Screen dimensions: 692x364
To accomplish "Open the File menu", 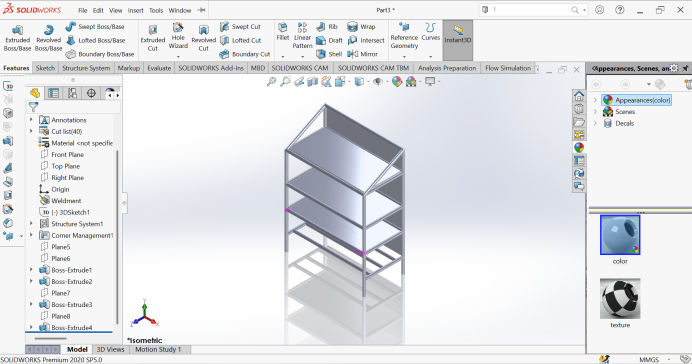I will (x=83, y=10).
